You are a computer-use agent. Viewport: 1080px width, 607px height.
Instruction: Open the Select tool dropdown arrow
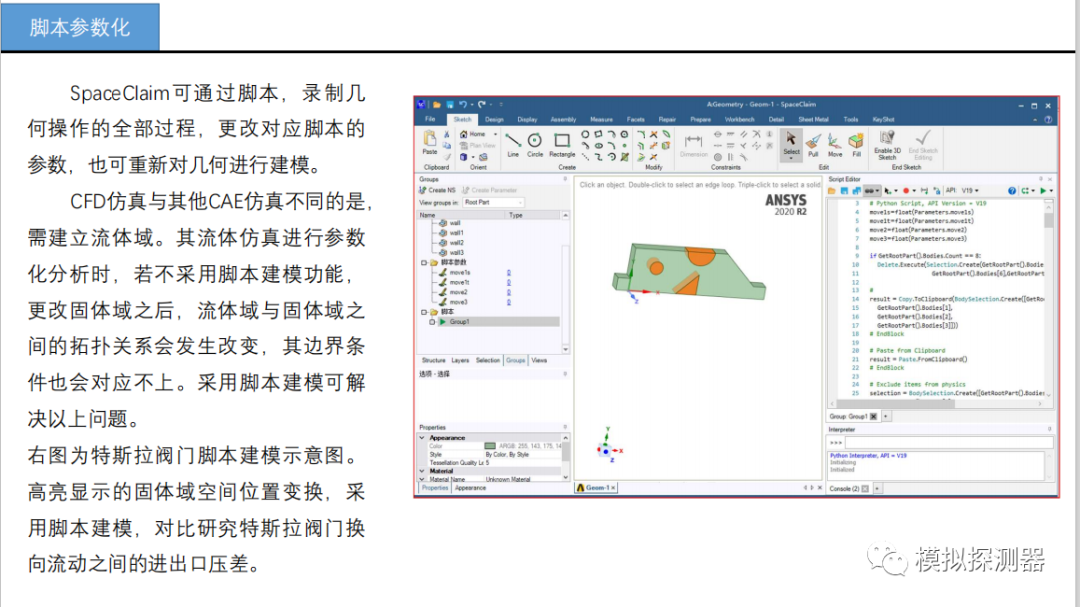(791, 158)
